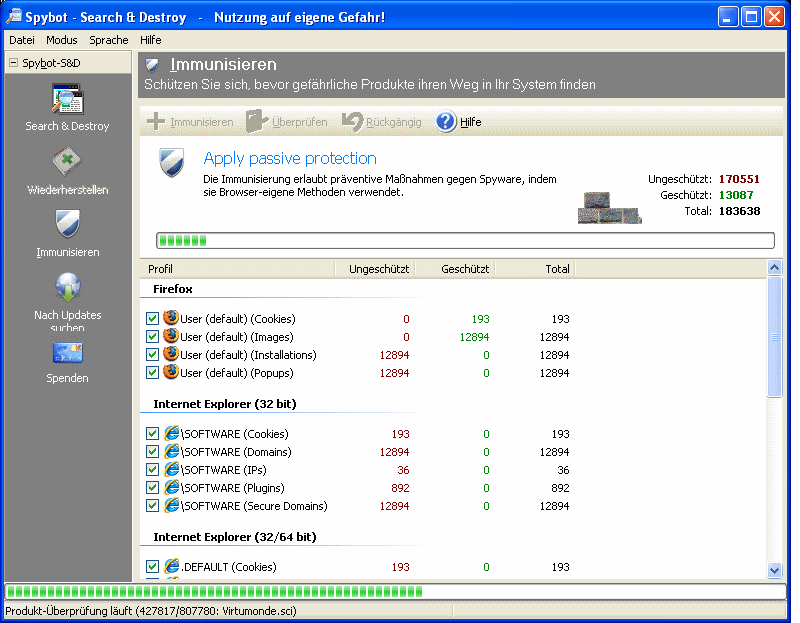Toggle the \SOFTWARE (Plugins) checkbox
This screenshot has height=623, width=800.
pos(152,488)
